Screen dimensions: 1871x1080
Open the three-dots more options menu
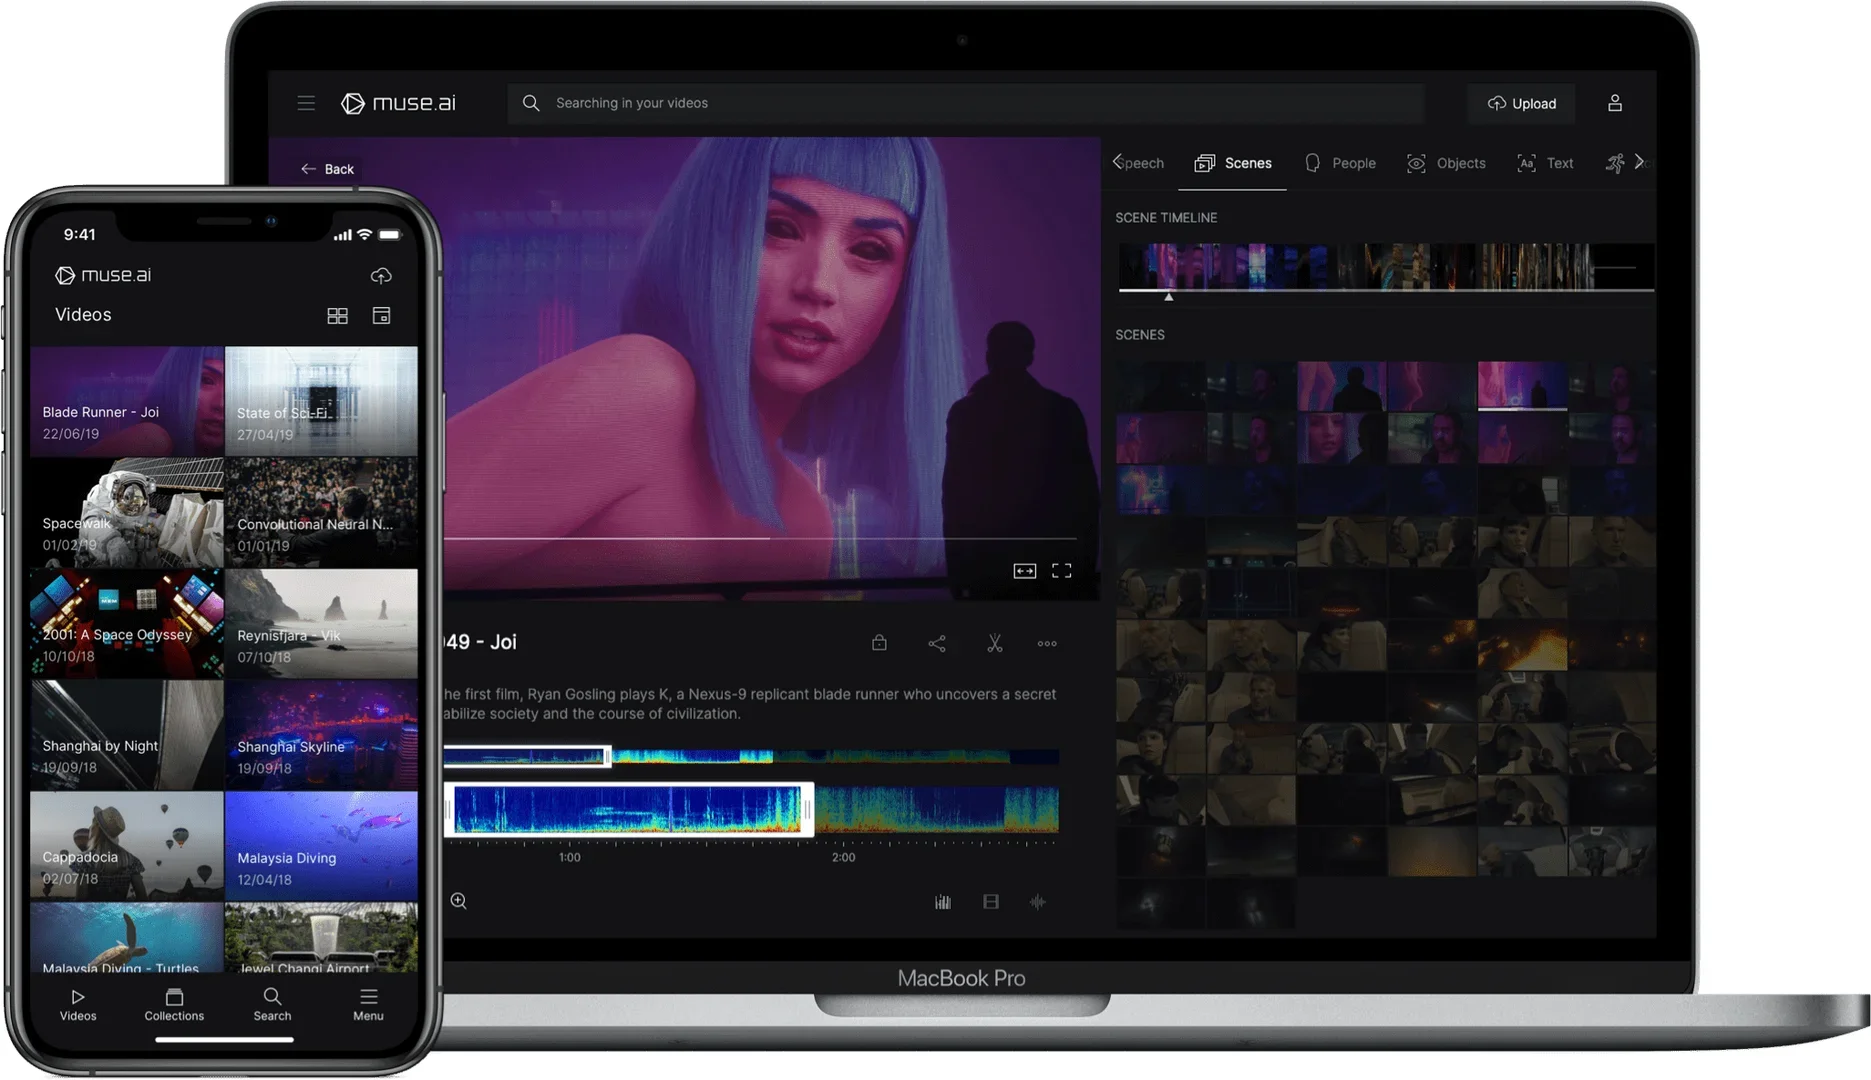coord(1047,644)
